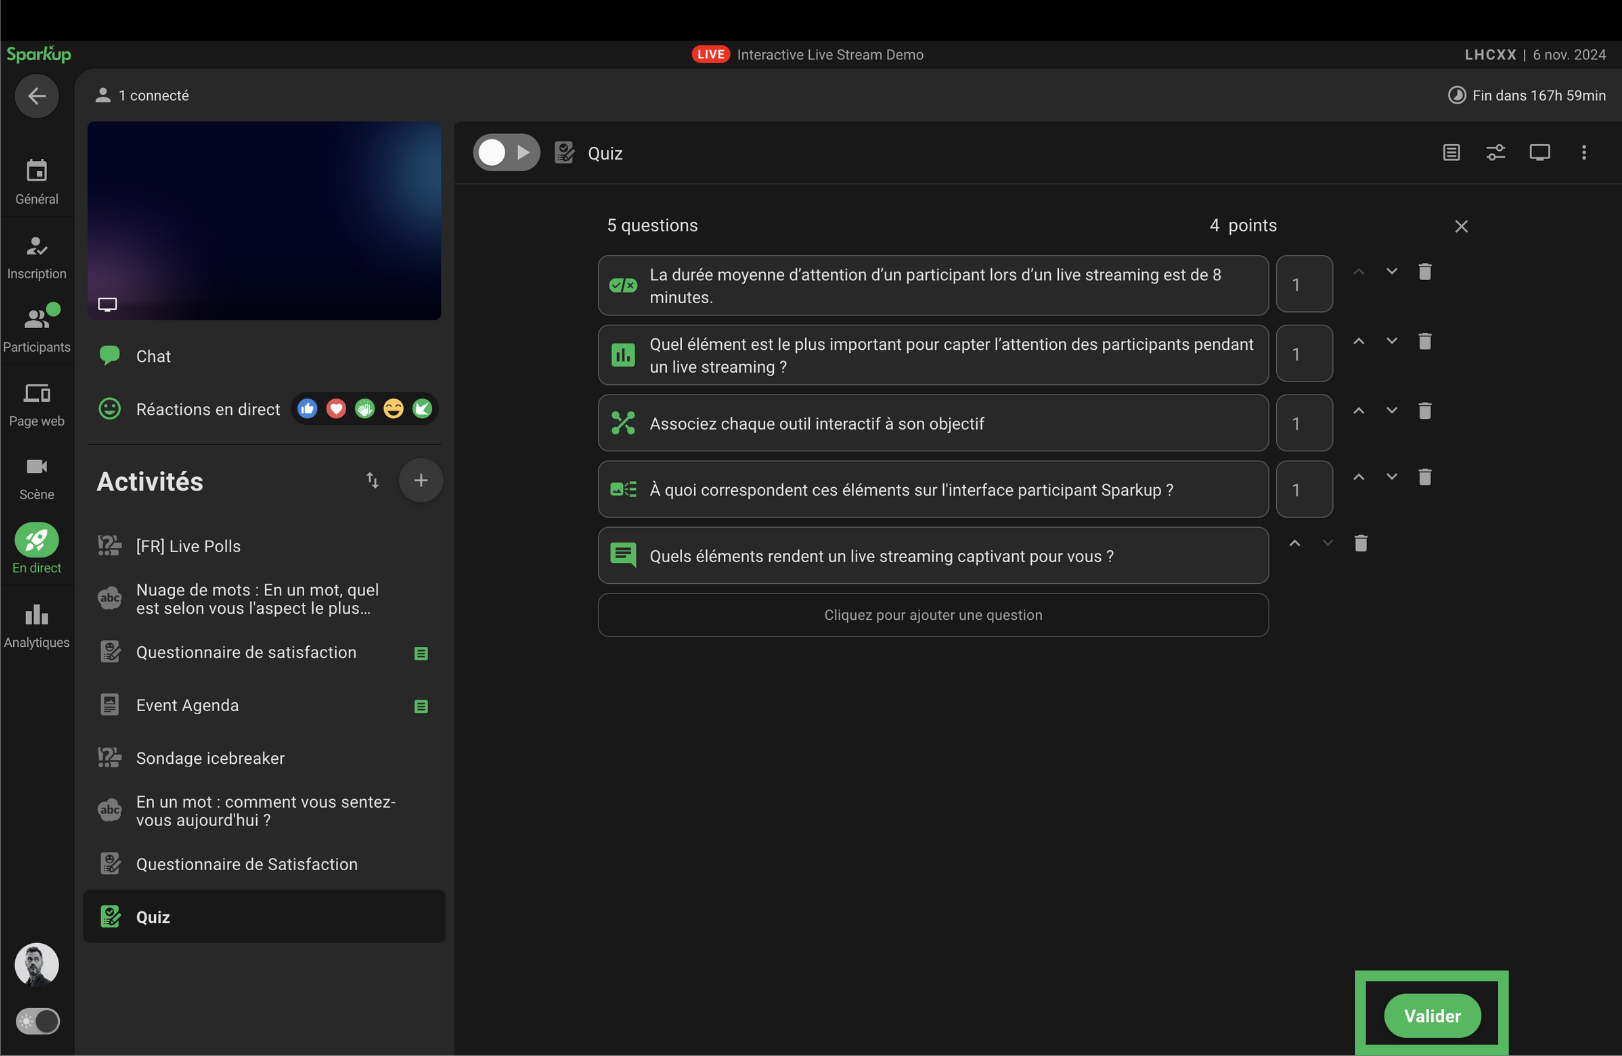Viewport: 1622px width, 1056px height.
Task: Move the last question up
Action: tap(1294, 543)
